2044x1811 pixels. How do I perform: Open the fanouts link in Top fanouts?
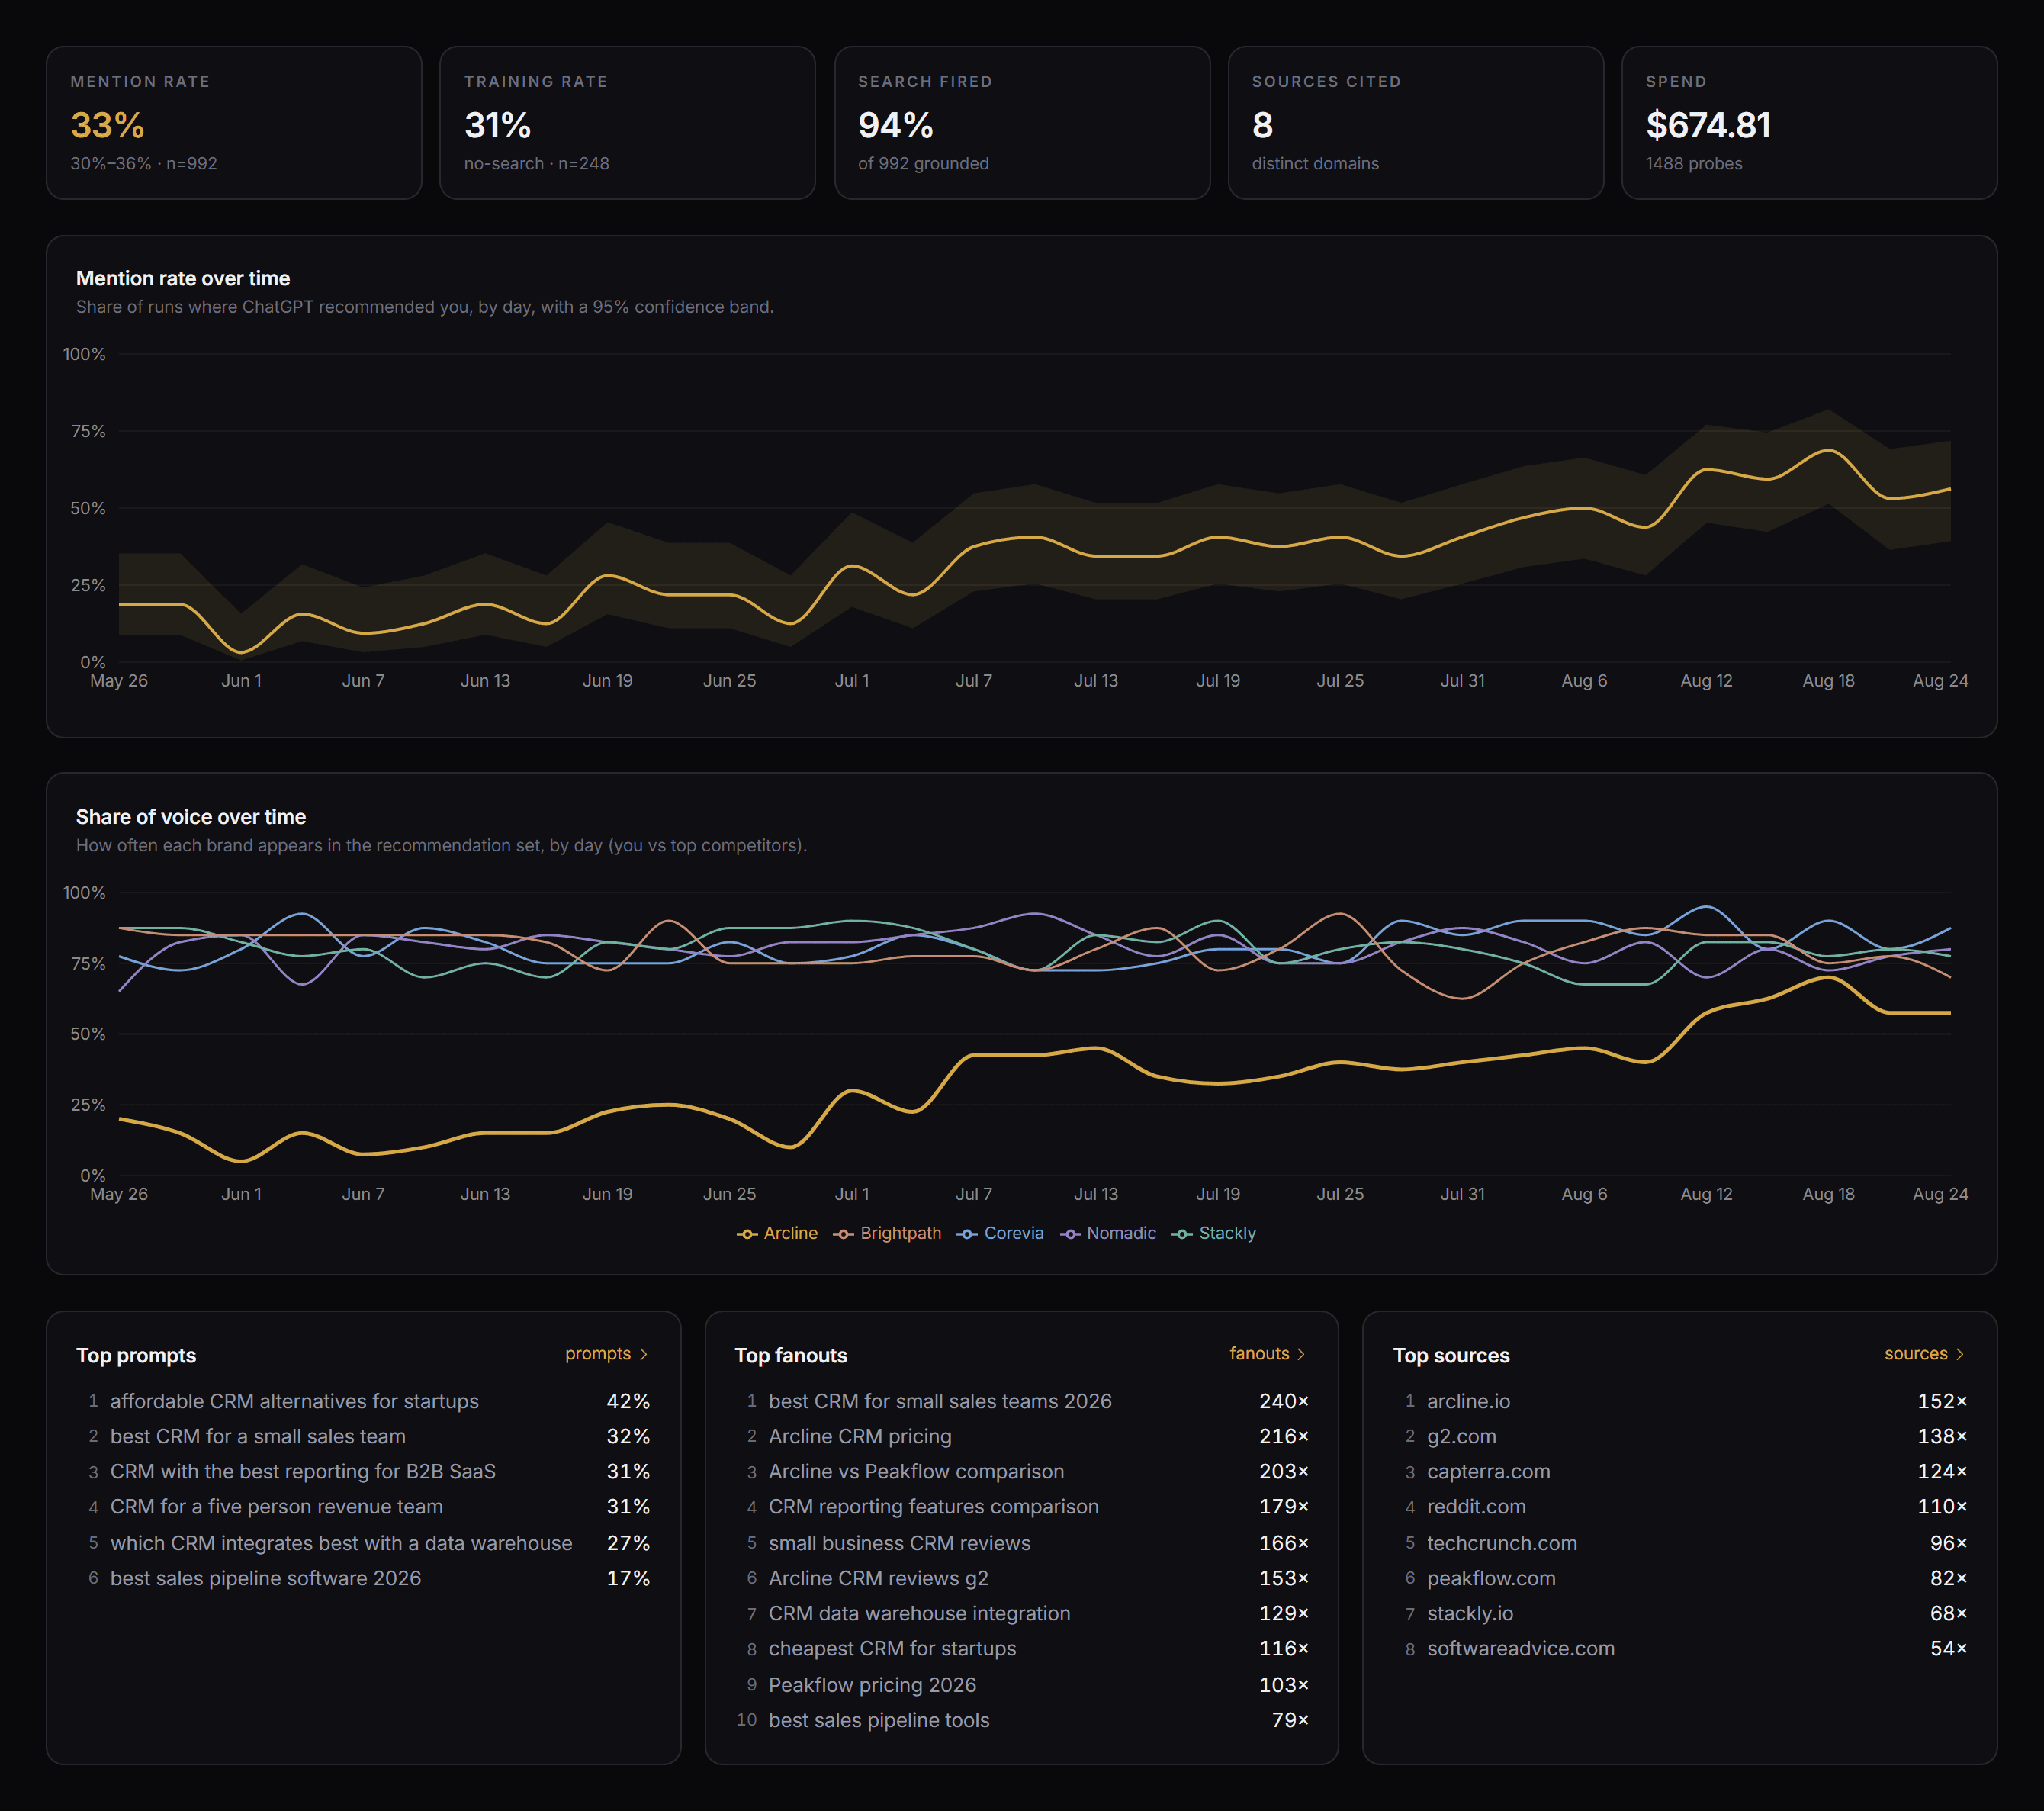pos(1267,1353)
